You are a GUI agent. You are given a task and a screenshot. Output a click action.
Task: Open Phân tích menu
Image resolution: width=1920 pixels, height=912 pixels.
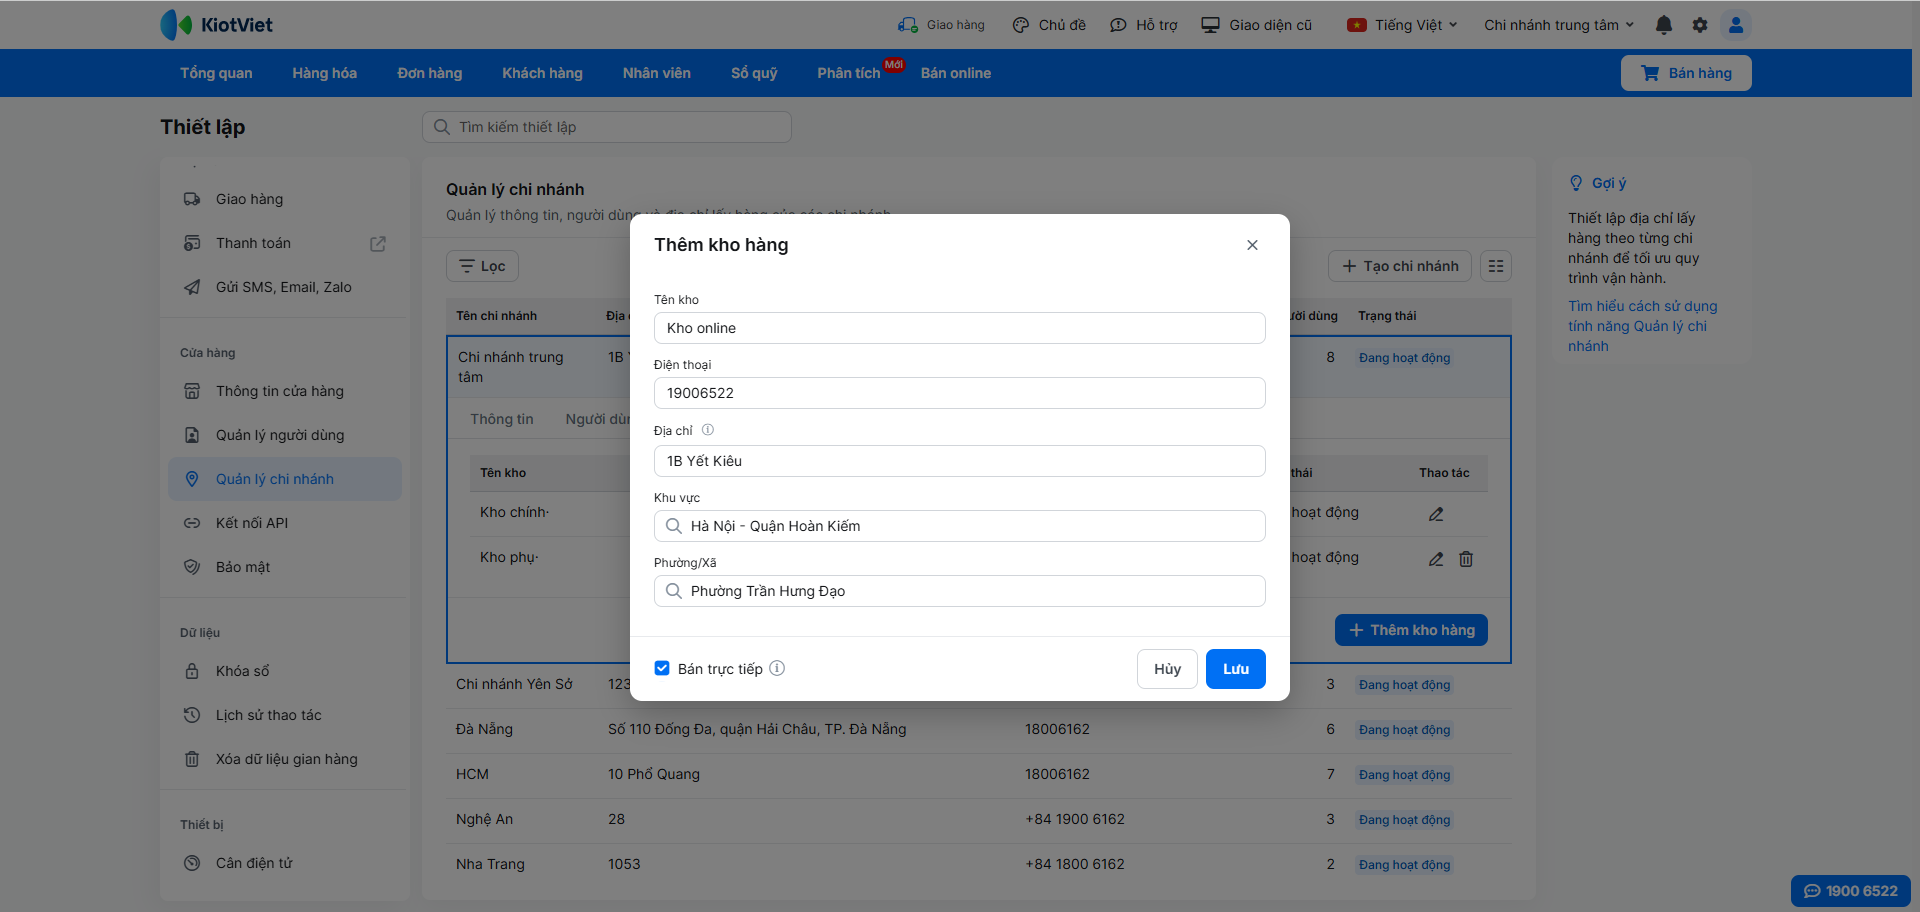click(x=849, y=73)
